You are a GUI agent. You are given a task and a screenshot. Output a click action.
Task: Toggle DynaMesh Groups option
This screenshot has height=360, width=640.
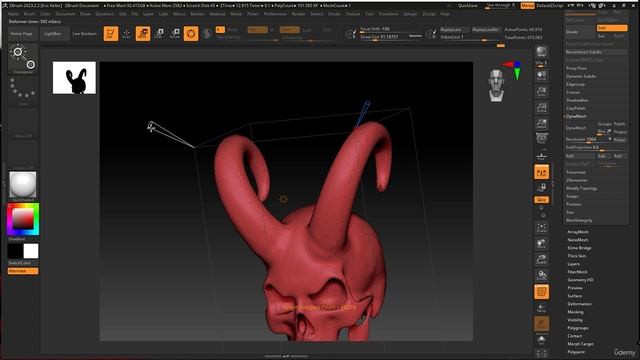coord(604,124)
